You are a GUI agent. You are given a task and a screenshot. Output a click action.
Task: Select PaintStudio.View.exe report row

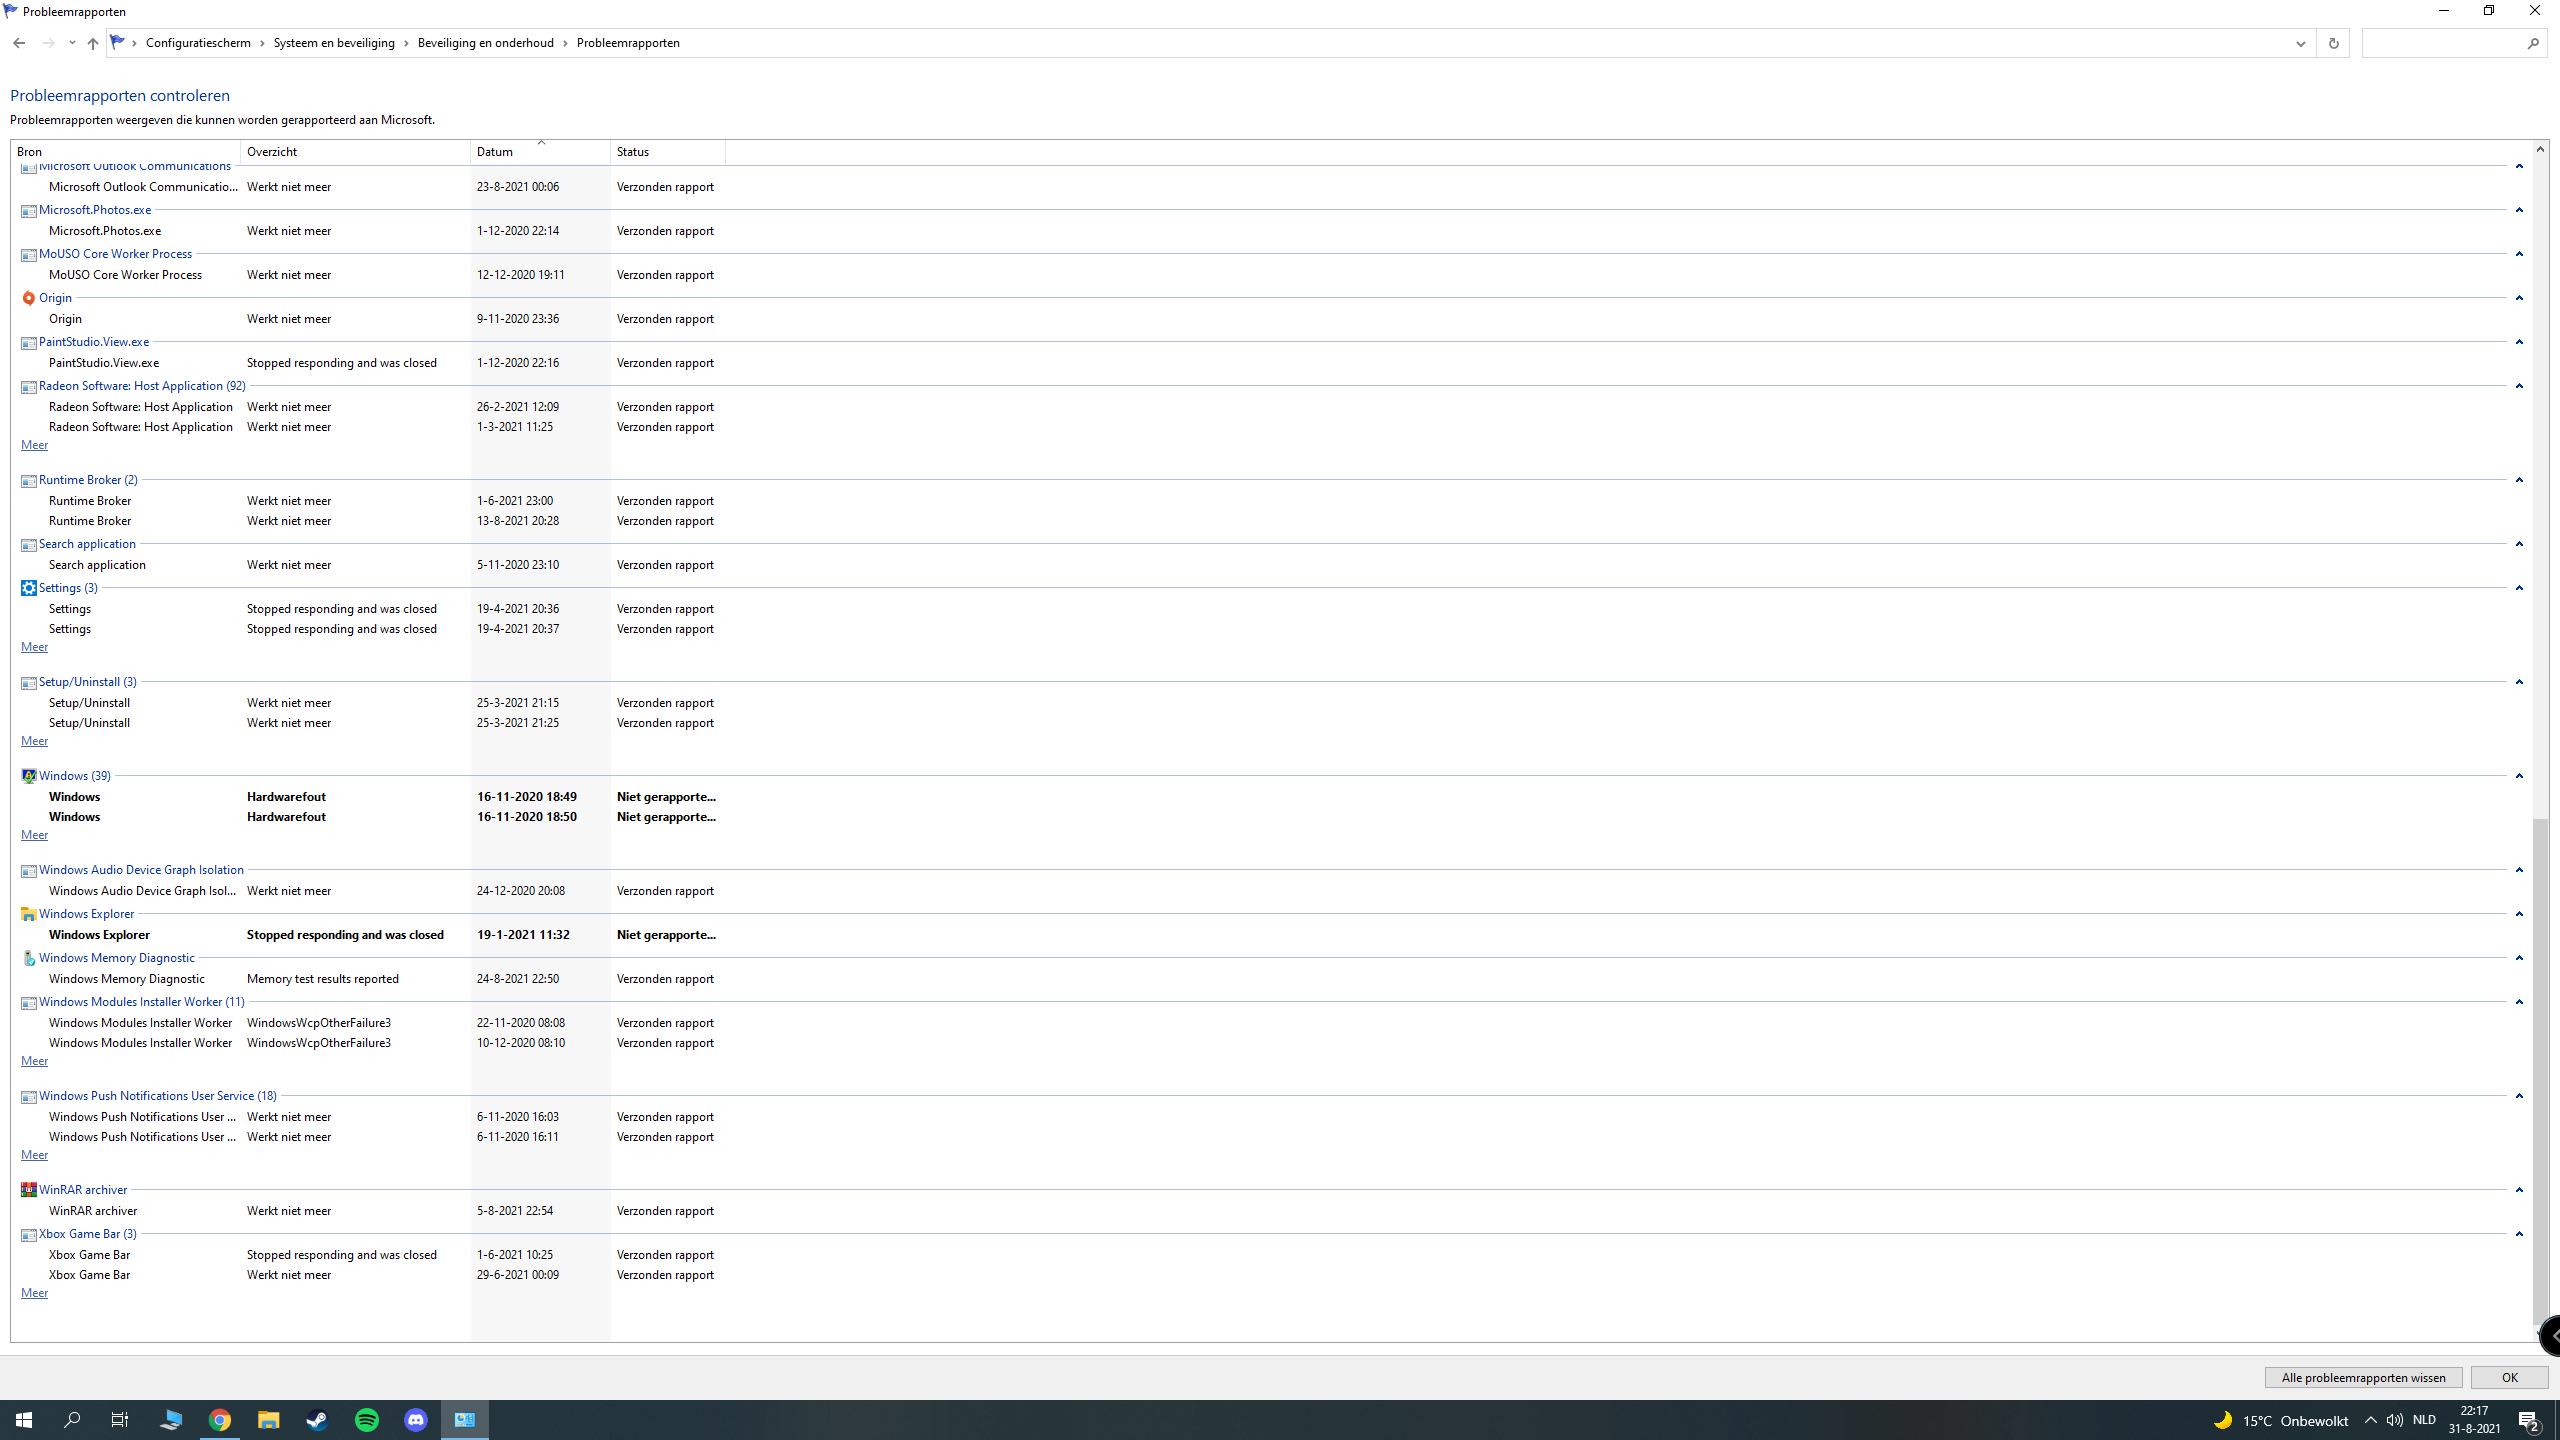[370, 363]
